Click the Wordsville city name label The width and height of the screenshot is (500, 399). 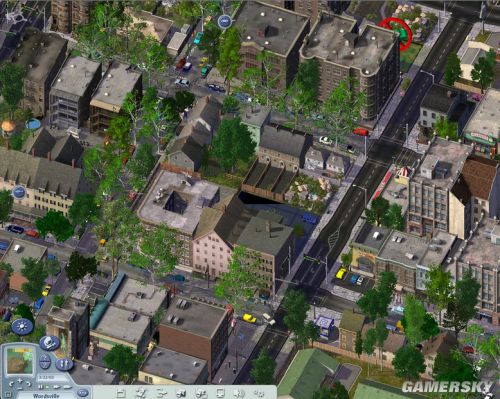[46, 396]
